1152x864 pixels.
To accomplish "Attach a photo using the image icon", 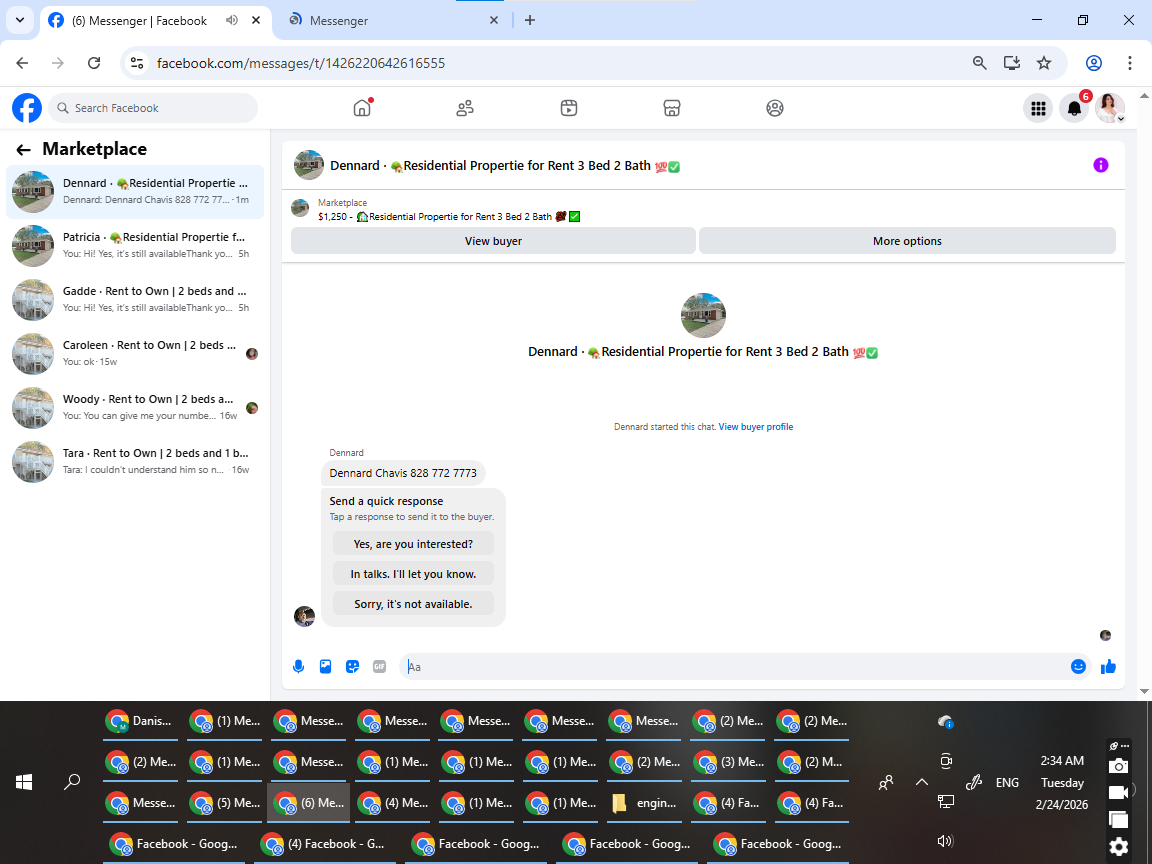I will 325,666.
